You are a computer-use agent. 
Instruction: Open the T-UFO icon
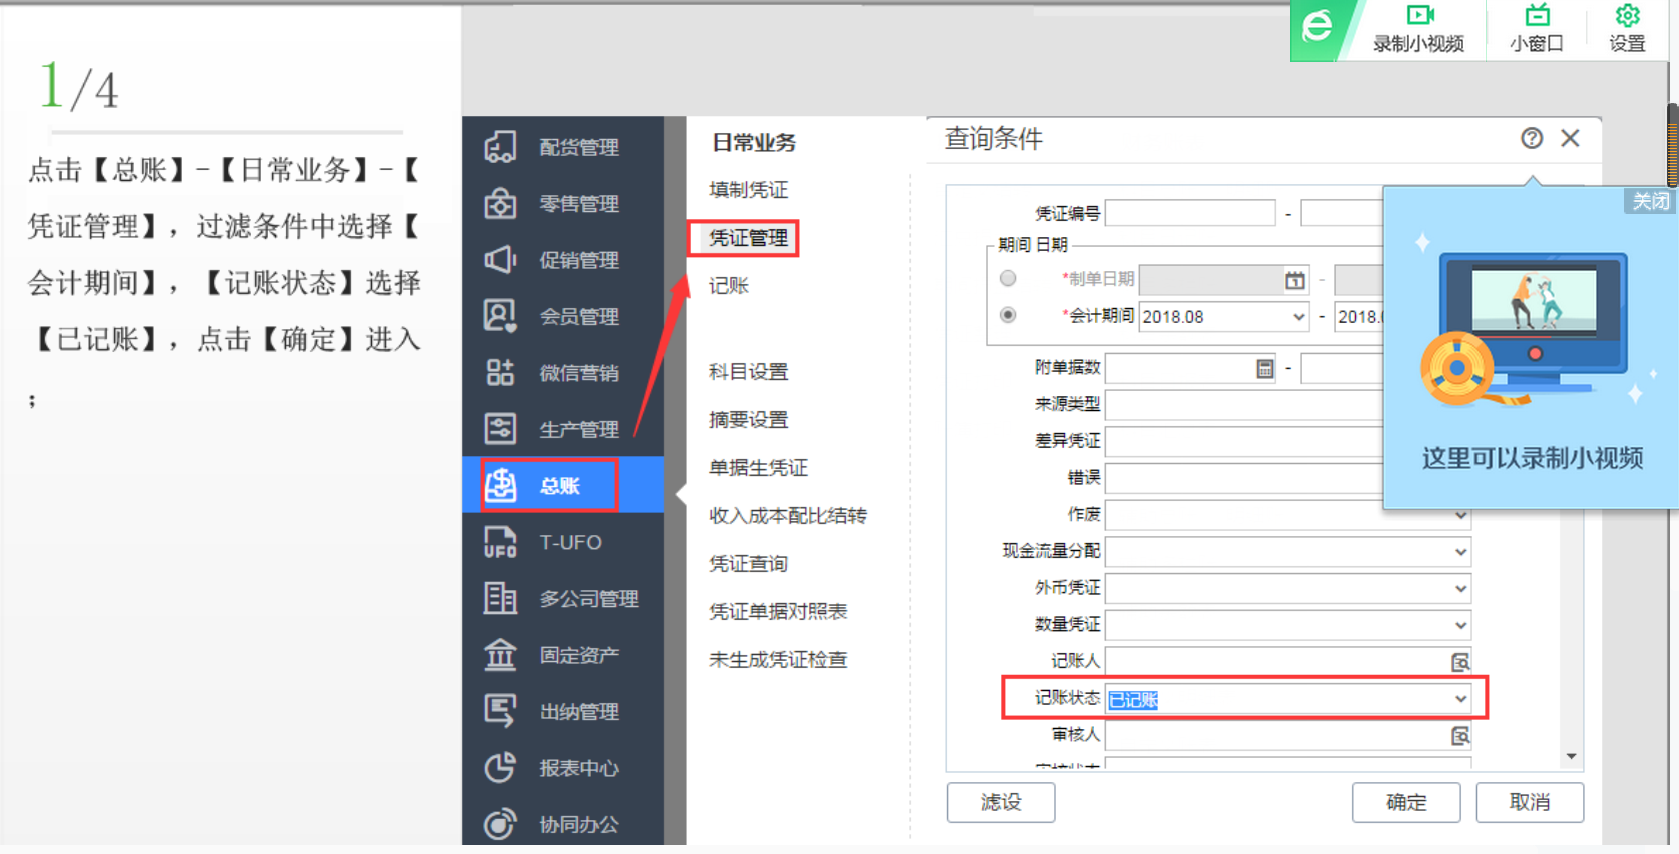[500, 542]
